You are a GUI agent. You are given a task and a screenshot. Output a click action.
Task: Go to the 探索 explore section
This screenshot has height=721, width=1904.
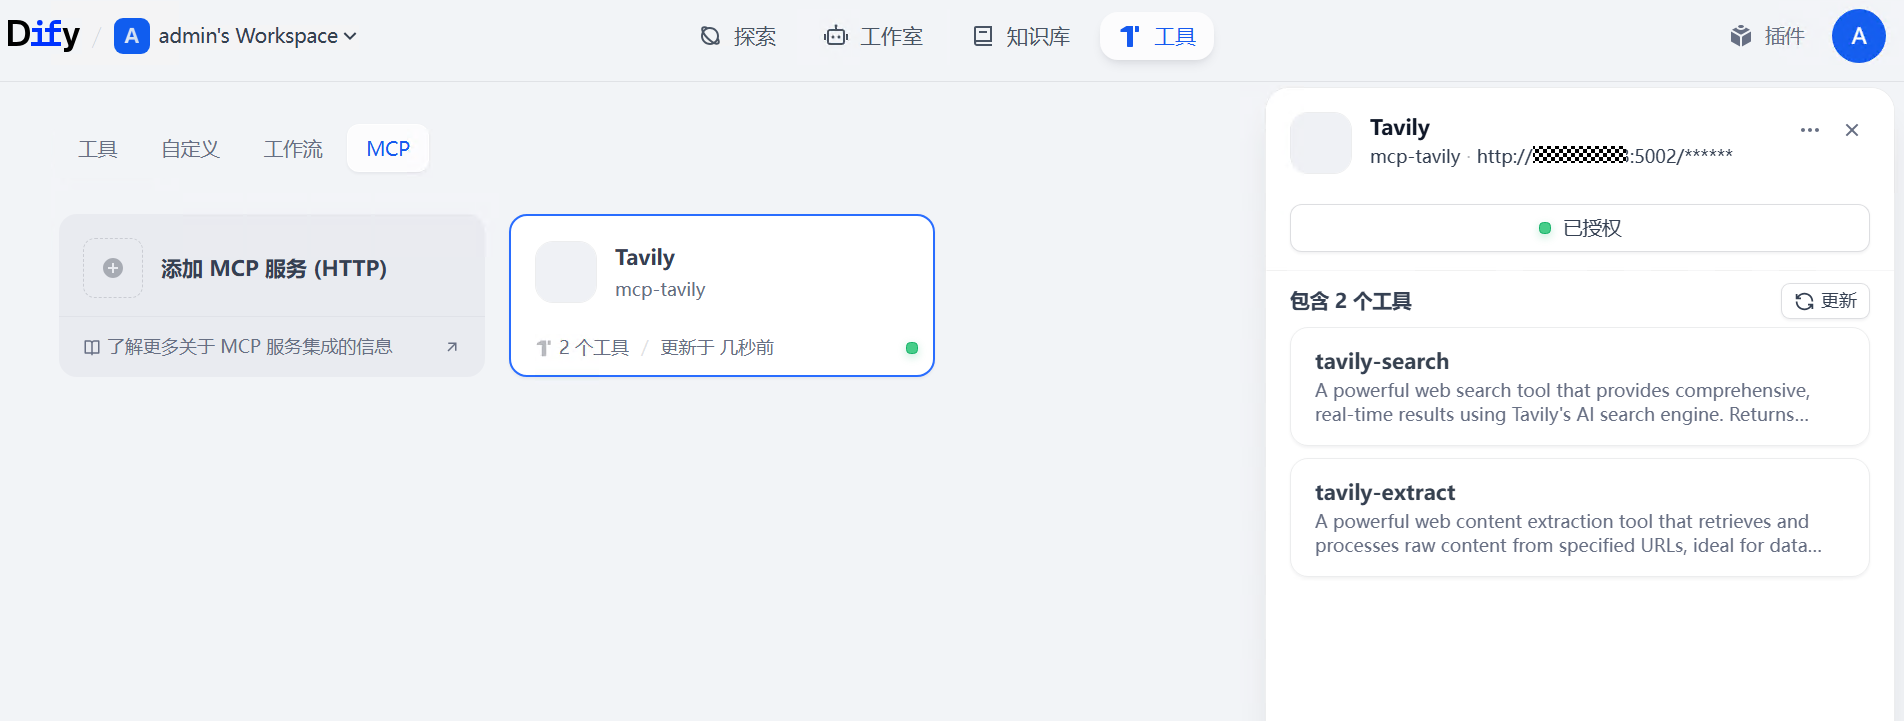[738, 37]
